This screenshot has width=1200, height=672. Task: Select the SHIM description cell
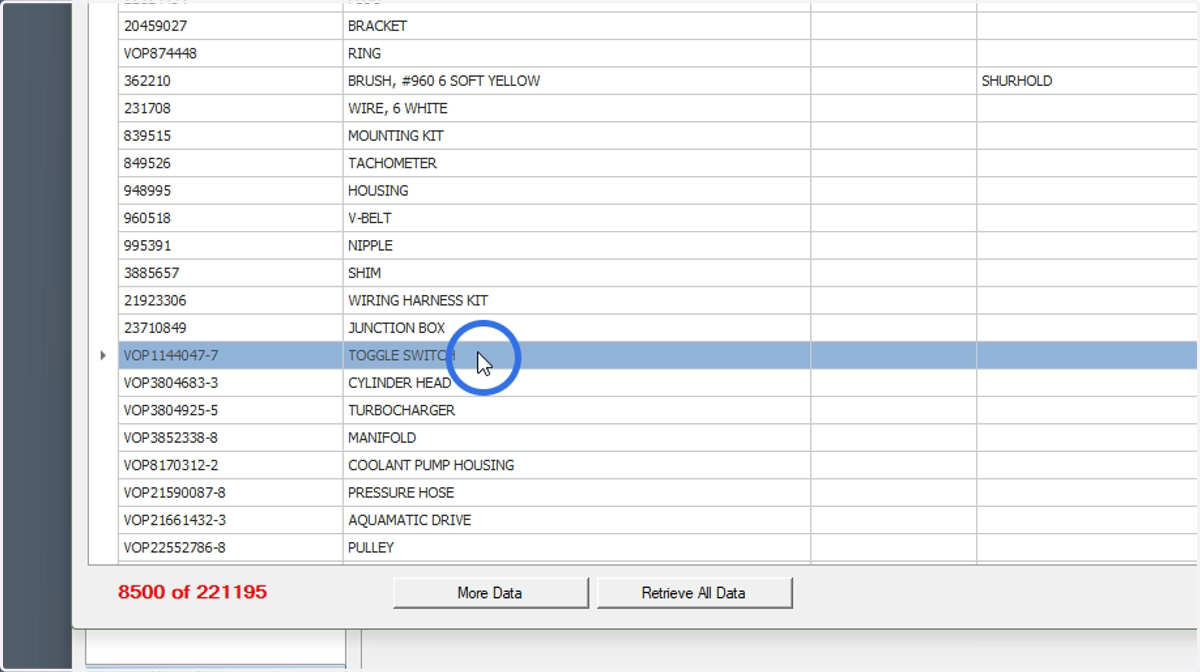(576, 273)
